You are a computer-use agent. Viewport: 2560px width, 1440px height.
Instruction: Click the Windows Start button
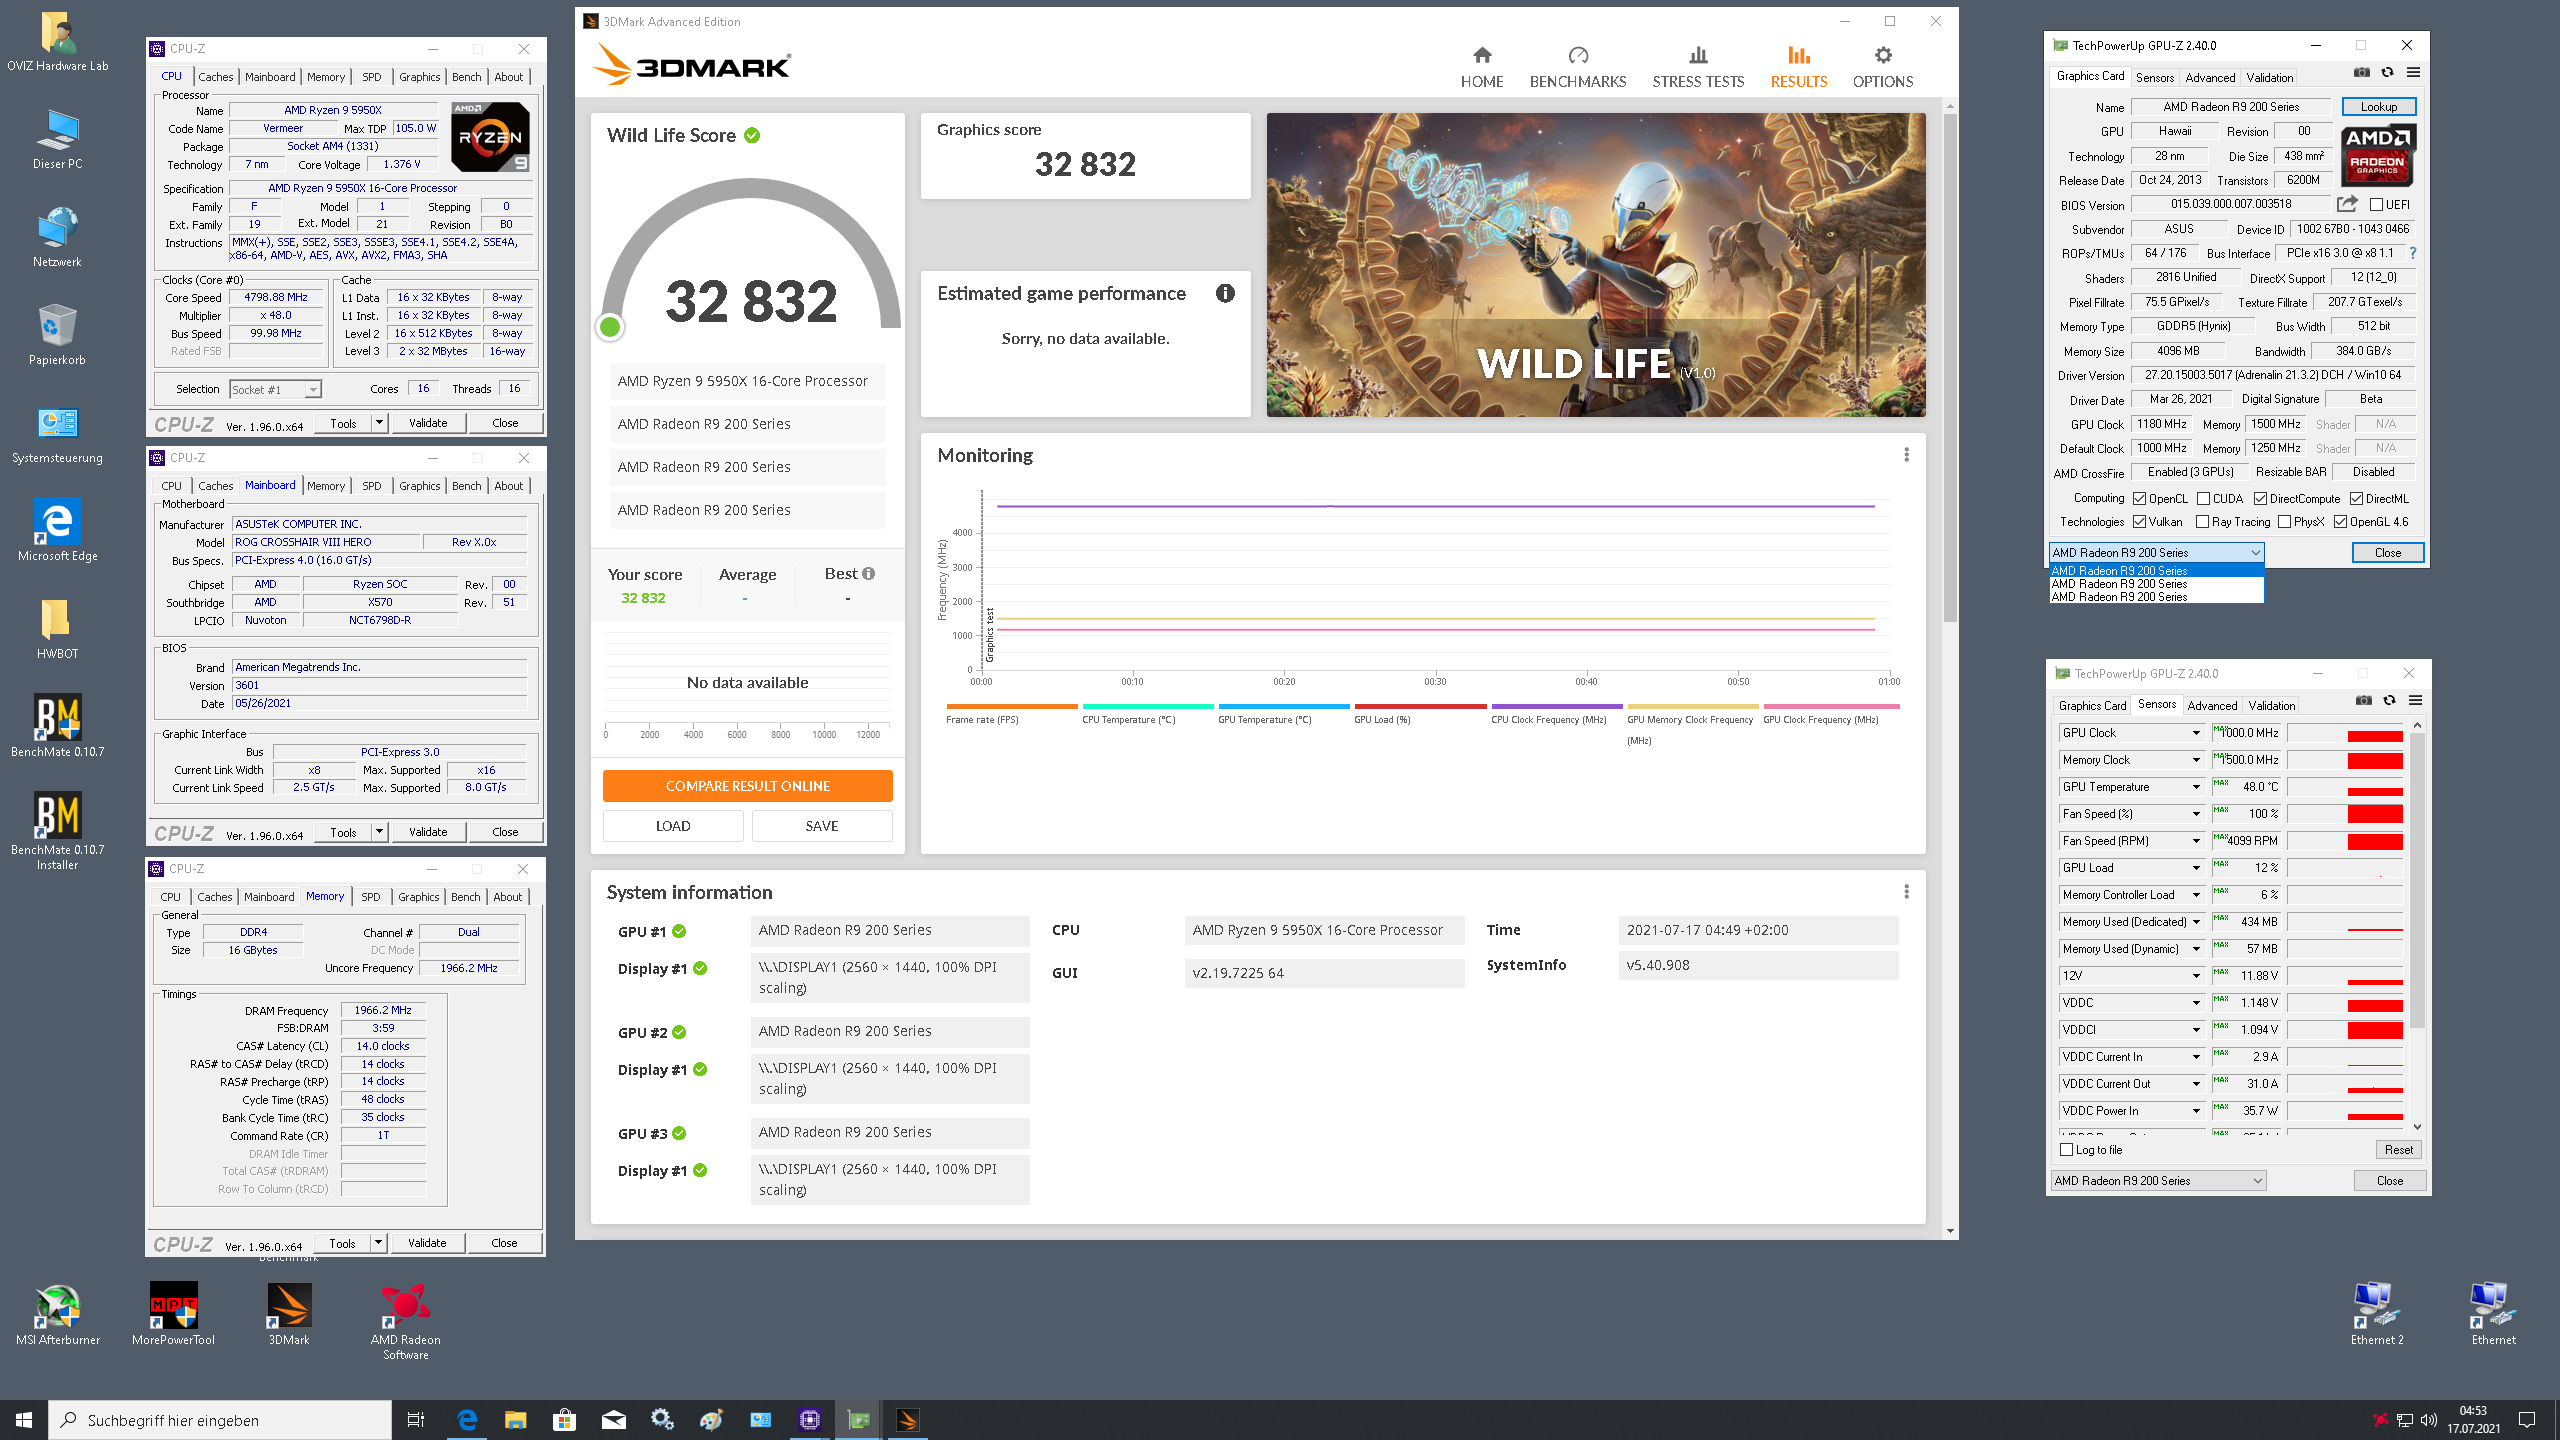coord(24,1420)
